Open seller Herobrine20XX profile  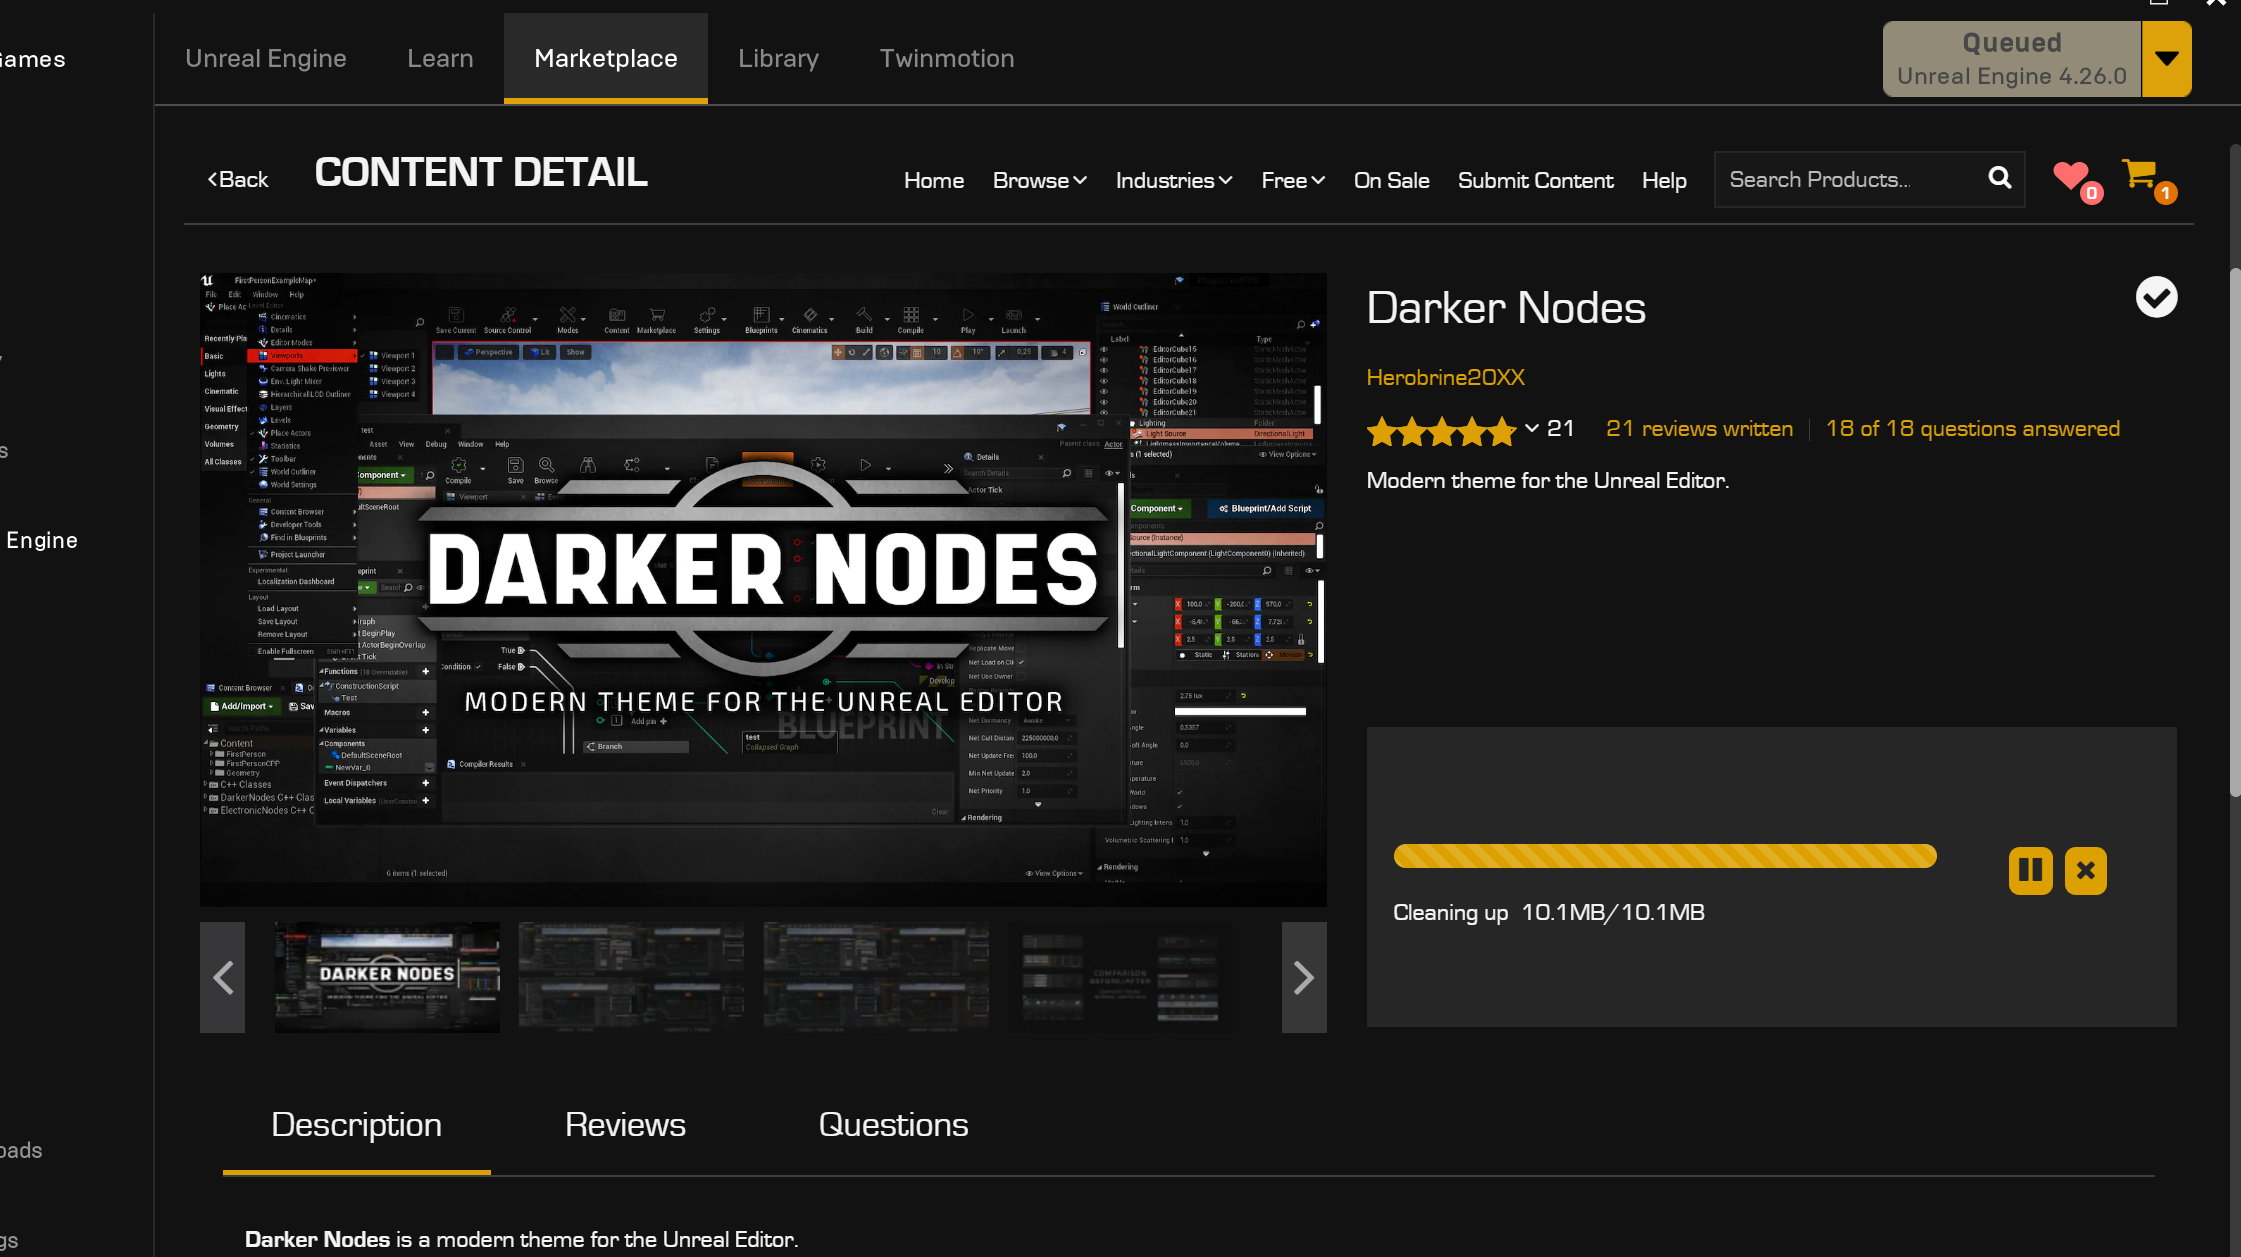click(x=1445, y=377)
